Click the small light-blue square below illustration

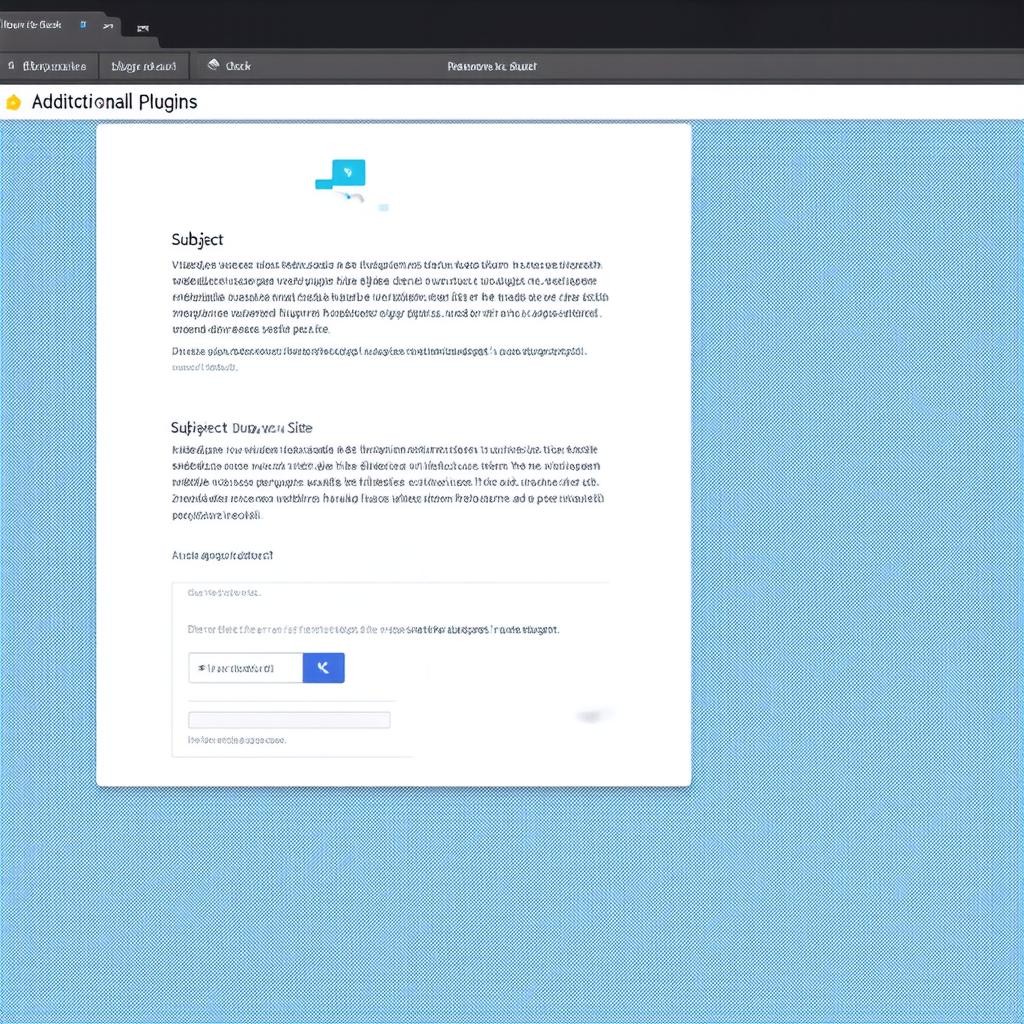point(383,207)
